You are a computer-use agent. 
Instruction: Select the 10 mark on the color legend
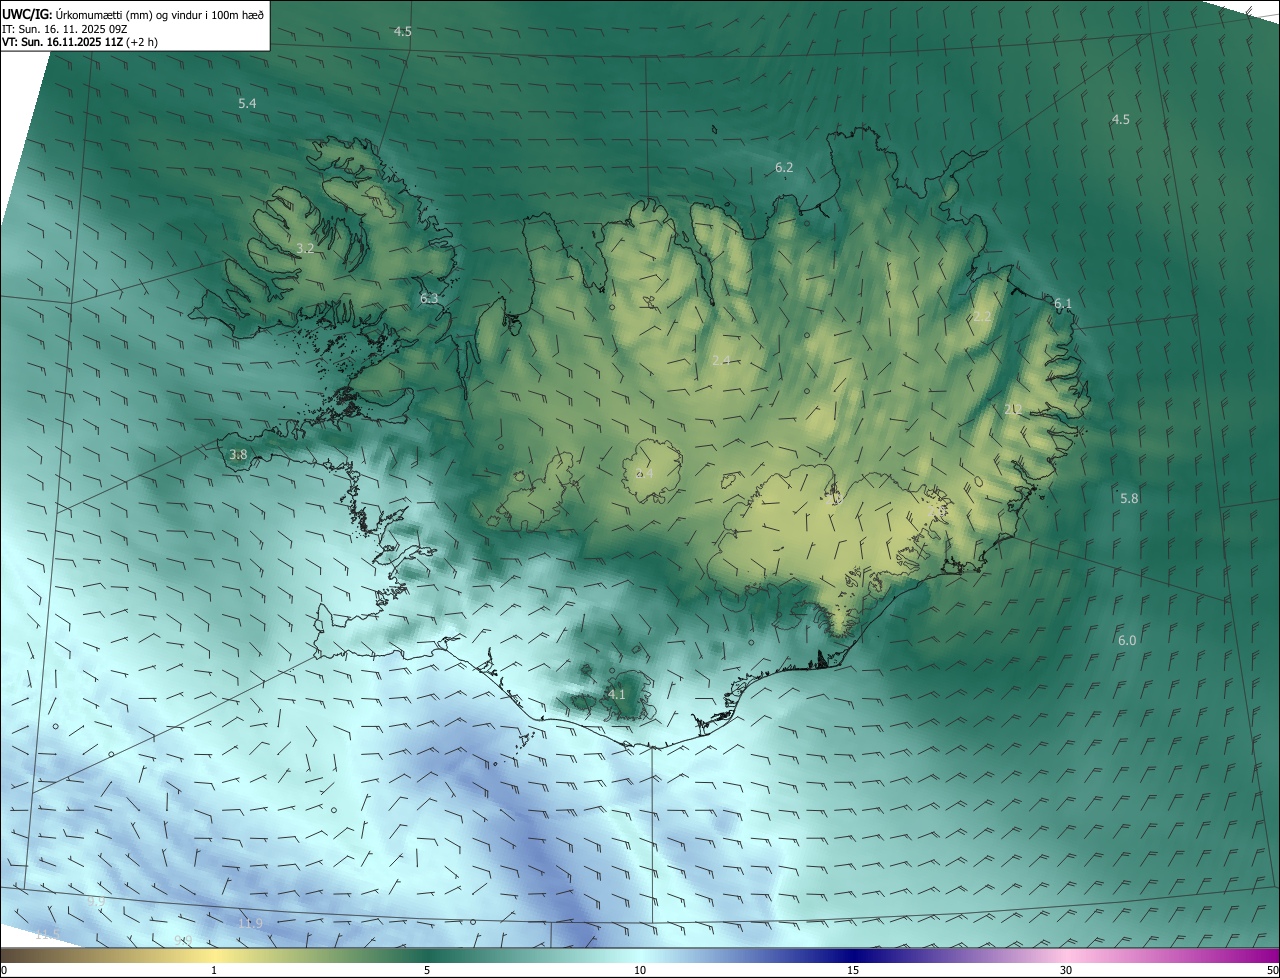coord(640,970)
